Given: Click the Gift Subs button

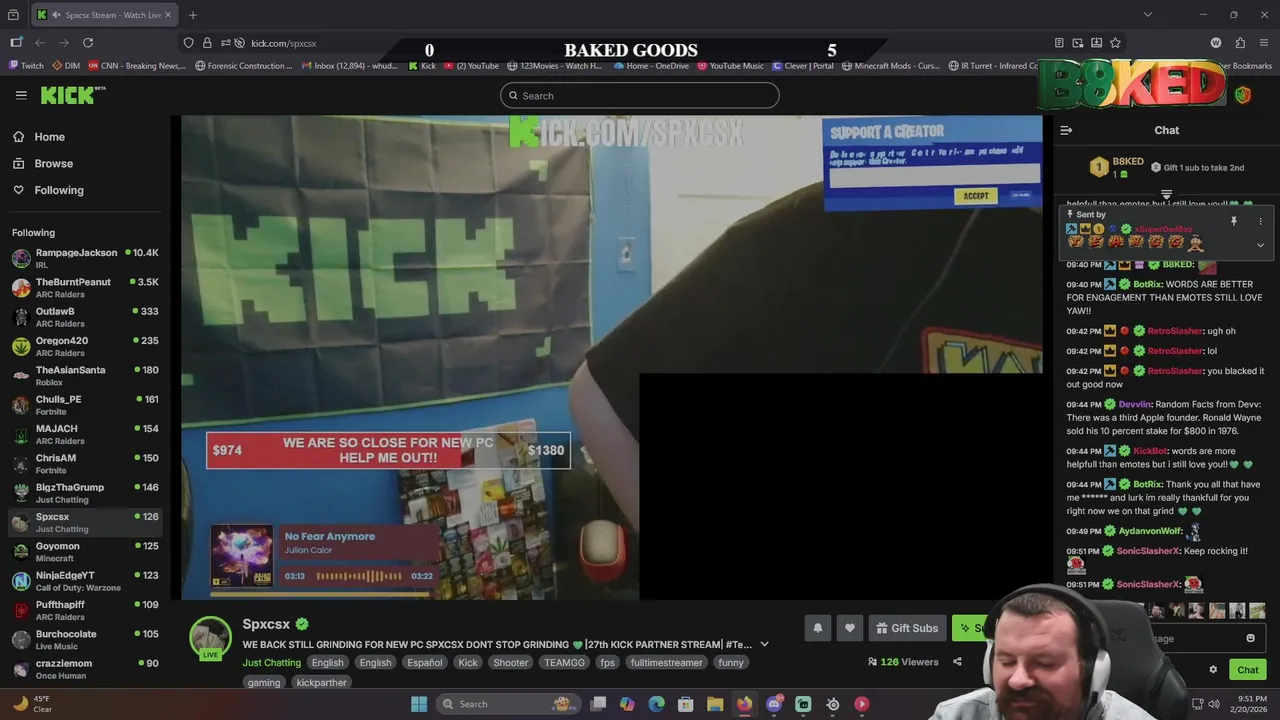Looking at the screenshot, I should [x=907, y=628].
